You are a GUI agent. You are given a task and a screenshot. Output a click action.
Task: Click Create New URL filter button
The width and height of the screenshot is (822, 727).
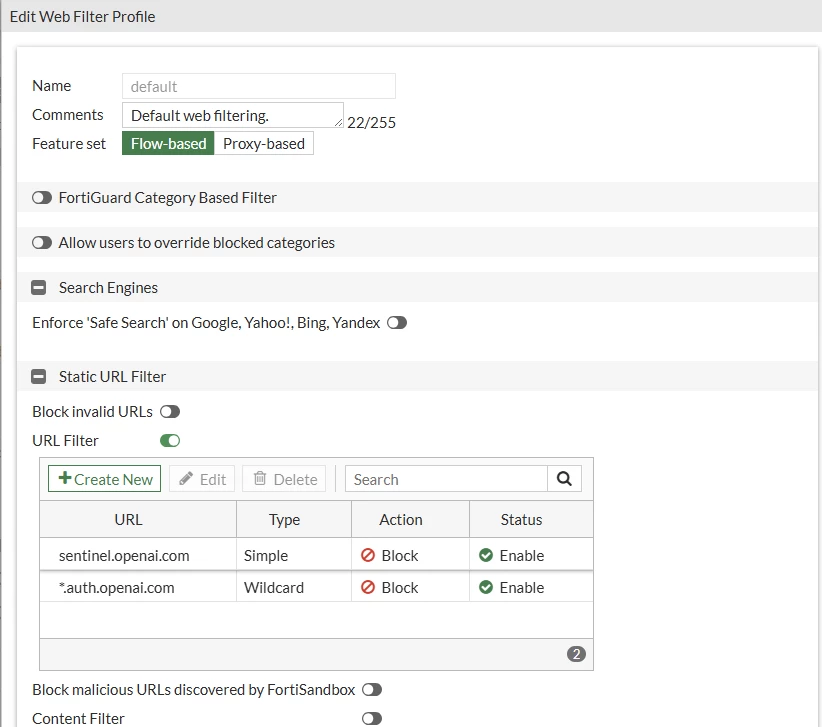pos(104,479)
